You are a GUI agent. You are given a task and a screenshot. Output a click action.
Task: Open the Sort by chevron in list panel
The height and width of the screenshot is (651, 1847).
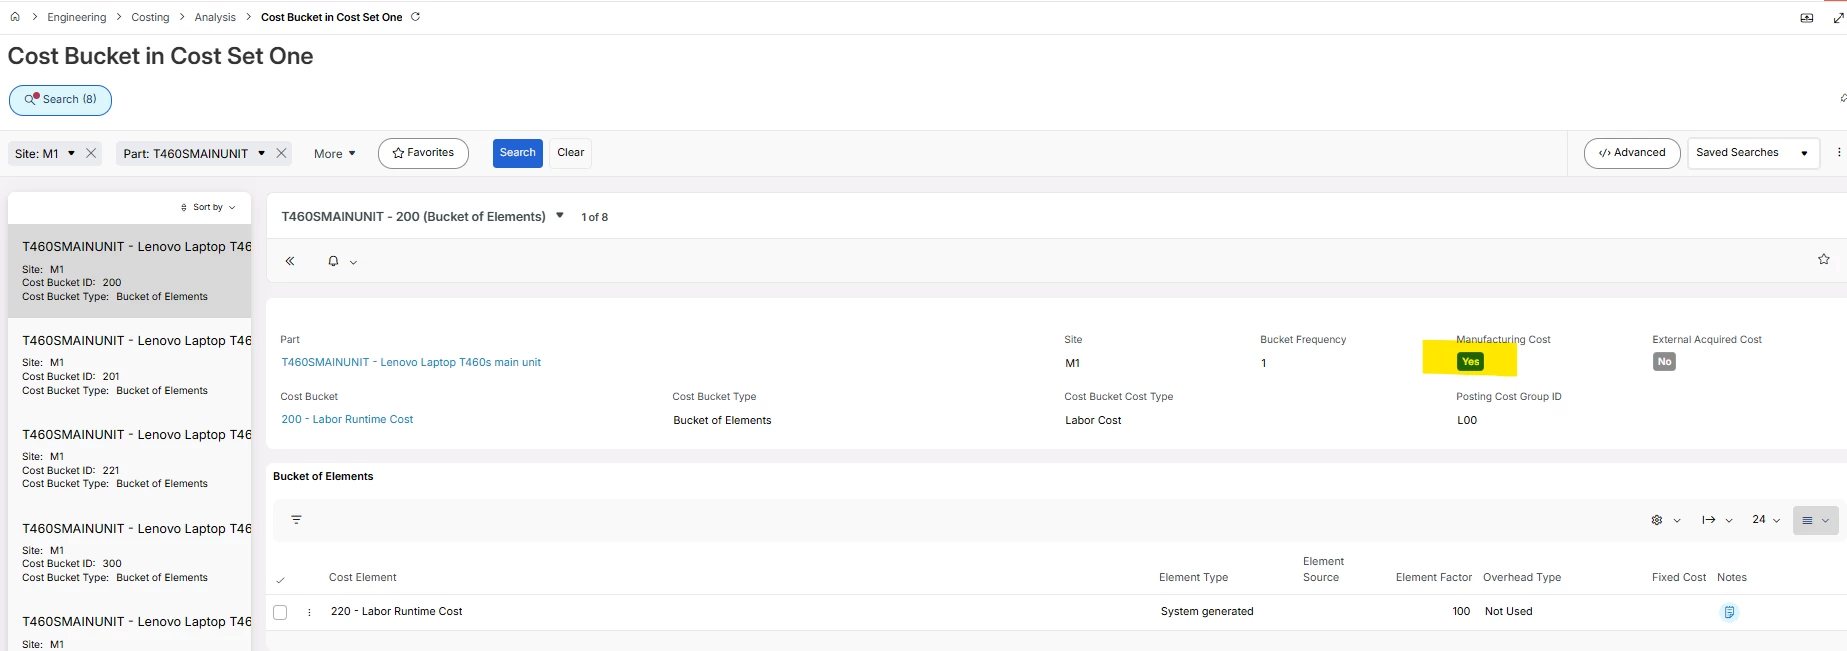(x=232, y=207)
